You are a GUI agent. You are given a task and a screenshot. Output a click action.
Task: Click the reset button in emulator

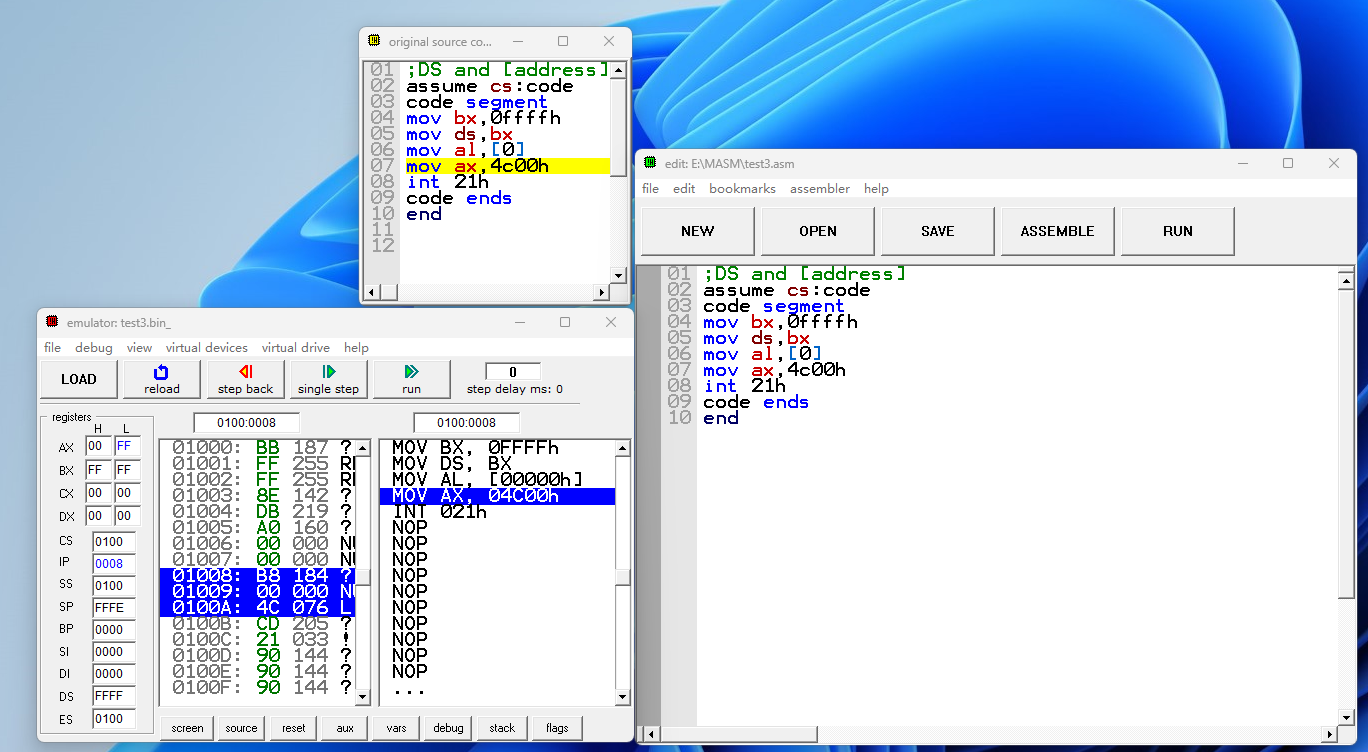click(x=294, y=728)
